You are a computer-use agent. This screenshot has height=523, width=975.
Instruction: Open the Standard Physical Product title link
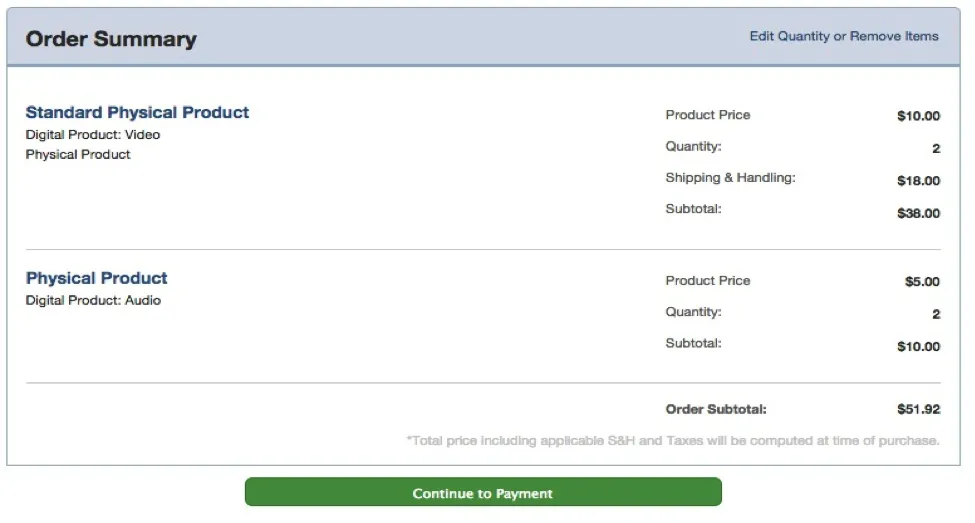137,112
